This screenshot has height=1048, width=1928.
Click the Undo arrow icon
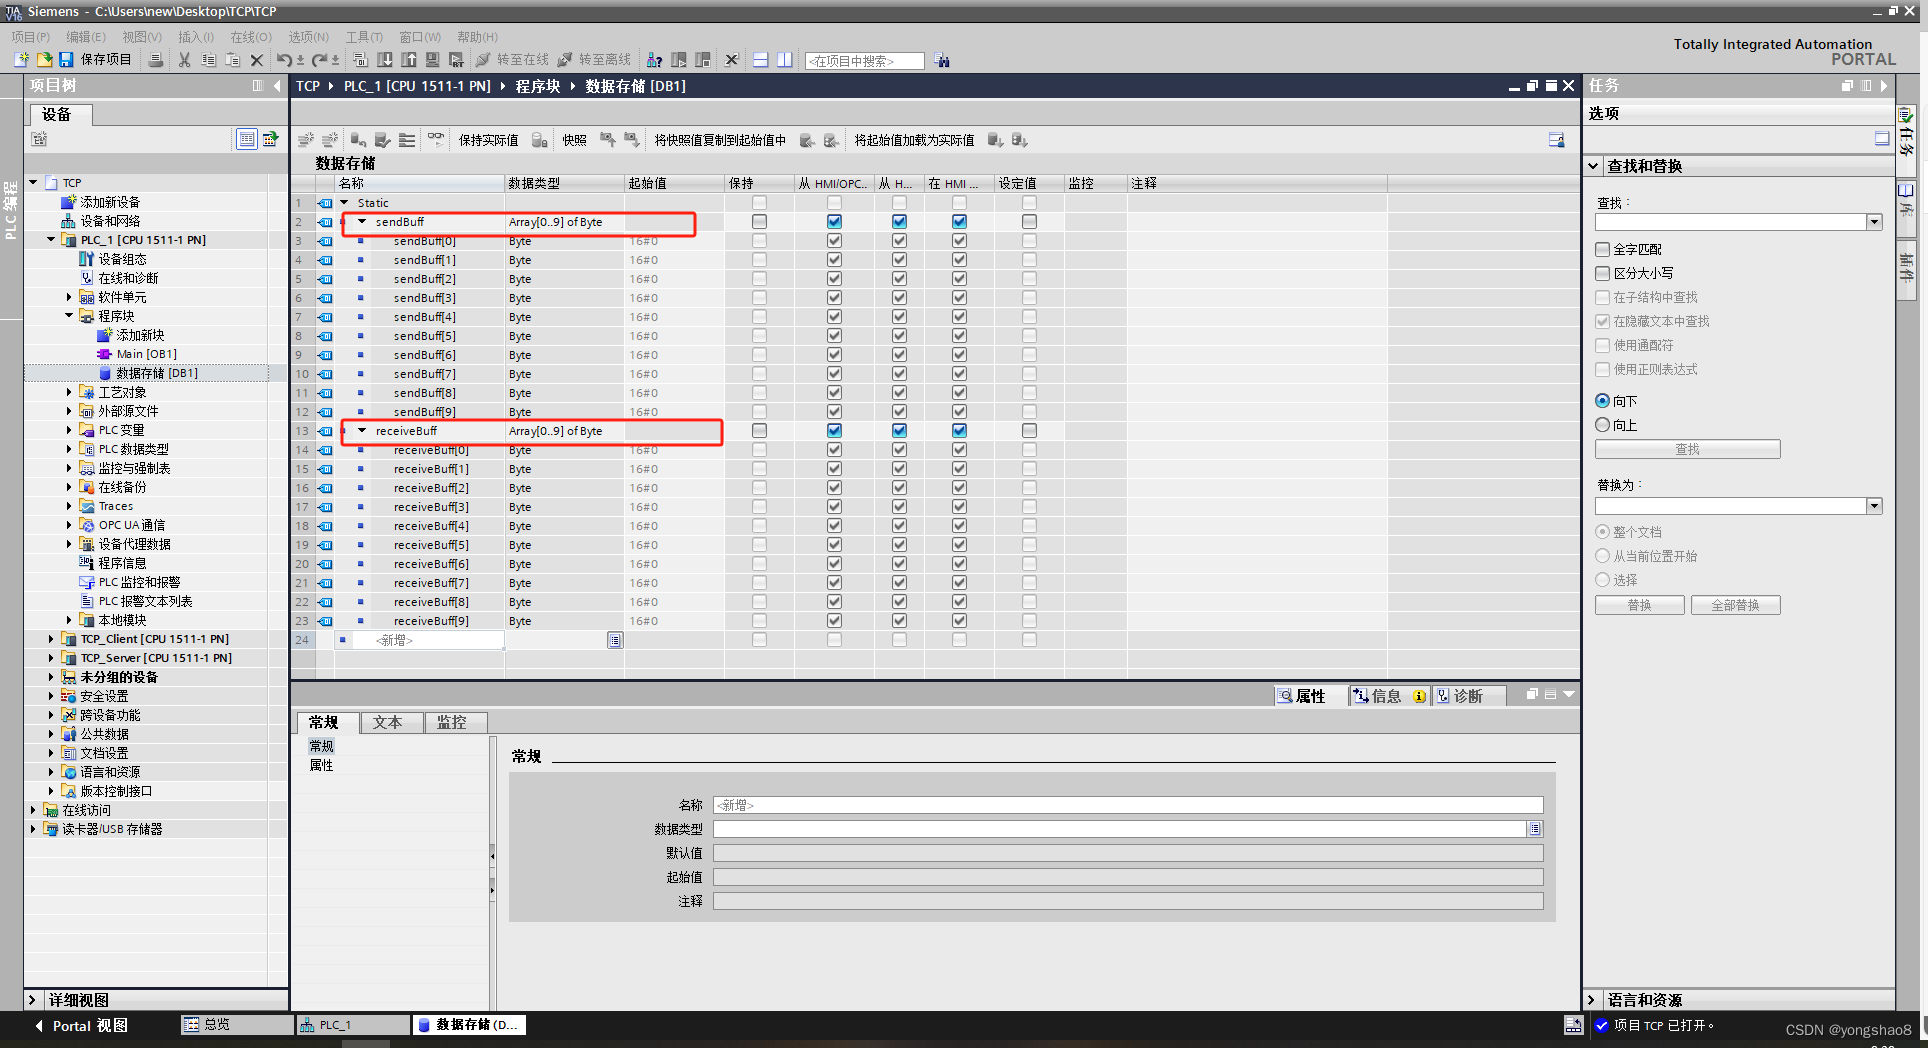click(x=284, y=60)
